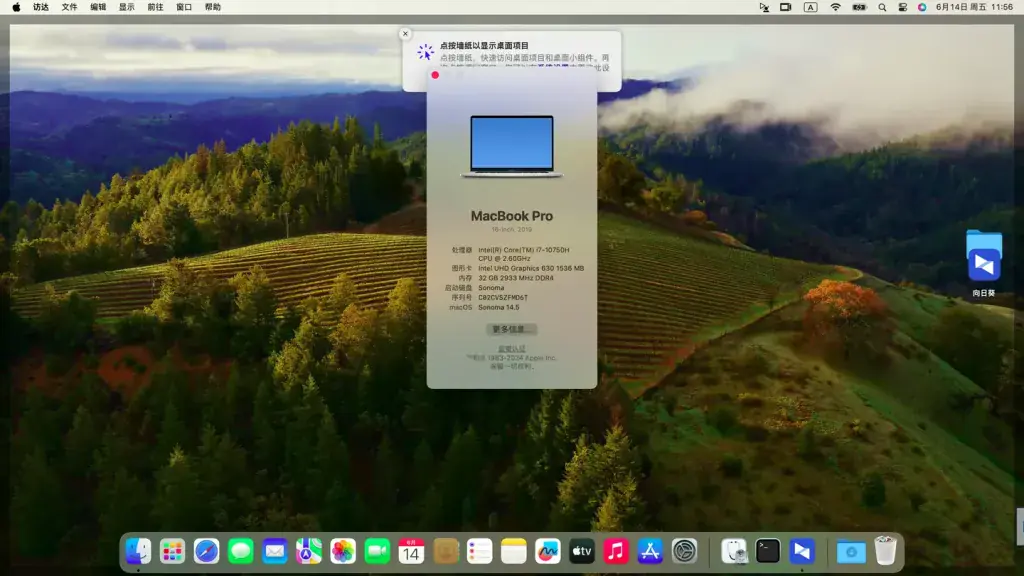Open the Messages app in the Dock

tap(240, 551)
